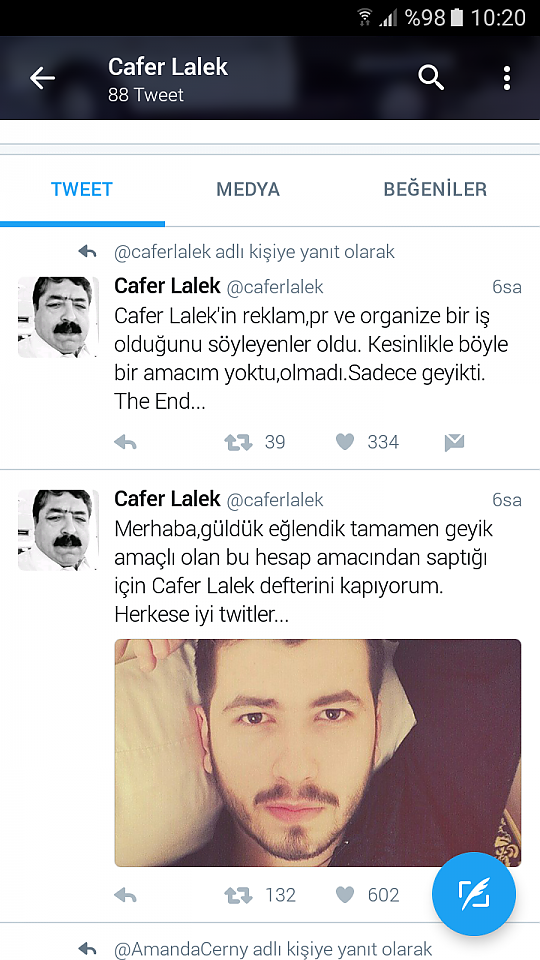Switch to the BEĞENİLER tab
Image resolution: width=540 pixels, height=960 pixels.
tap(435, 189)
